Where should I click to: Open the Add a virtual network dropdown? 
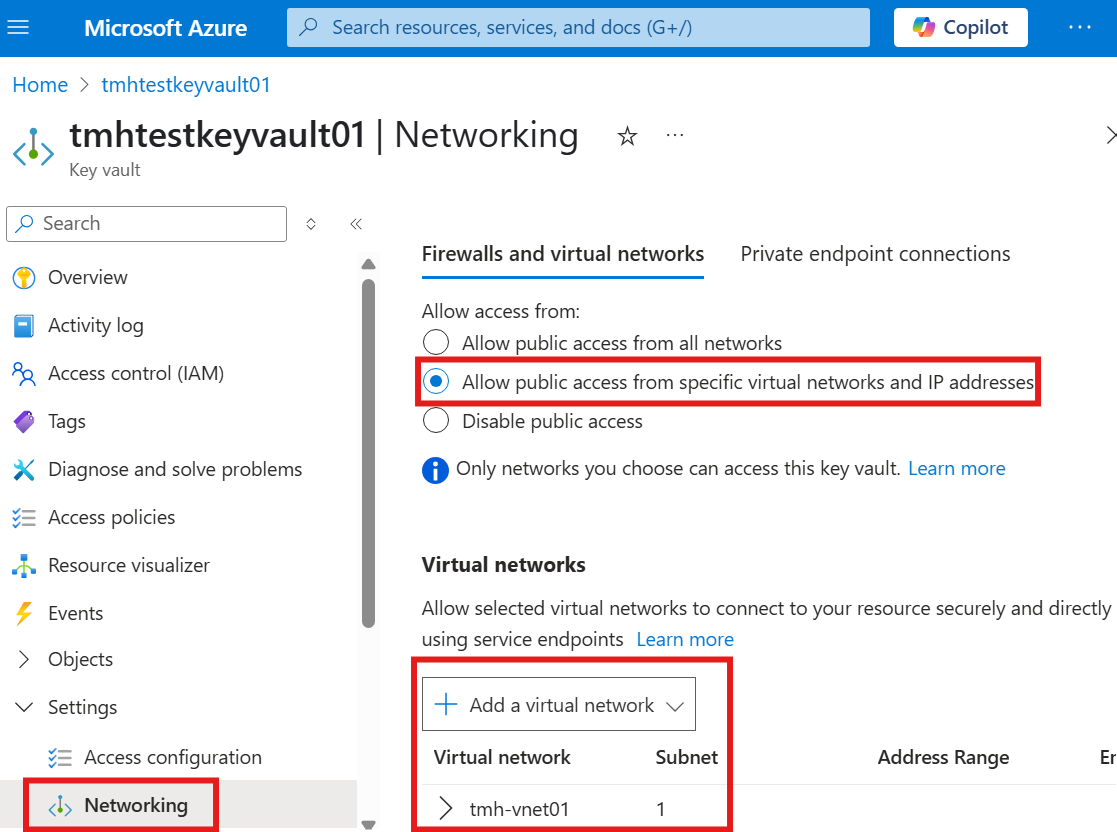coord(558,704)
